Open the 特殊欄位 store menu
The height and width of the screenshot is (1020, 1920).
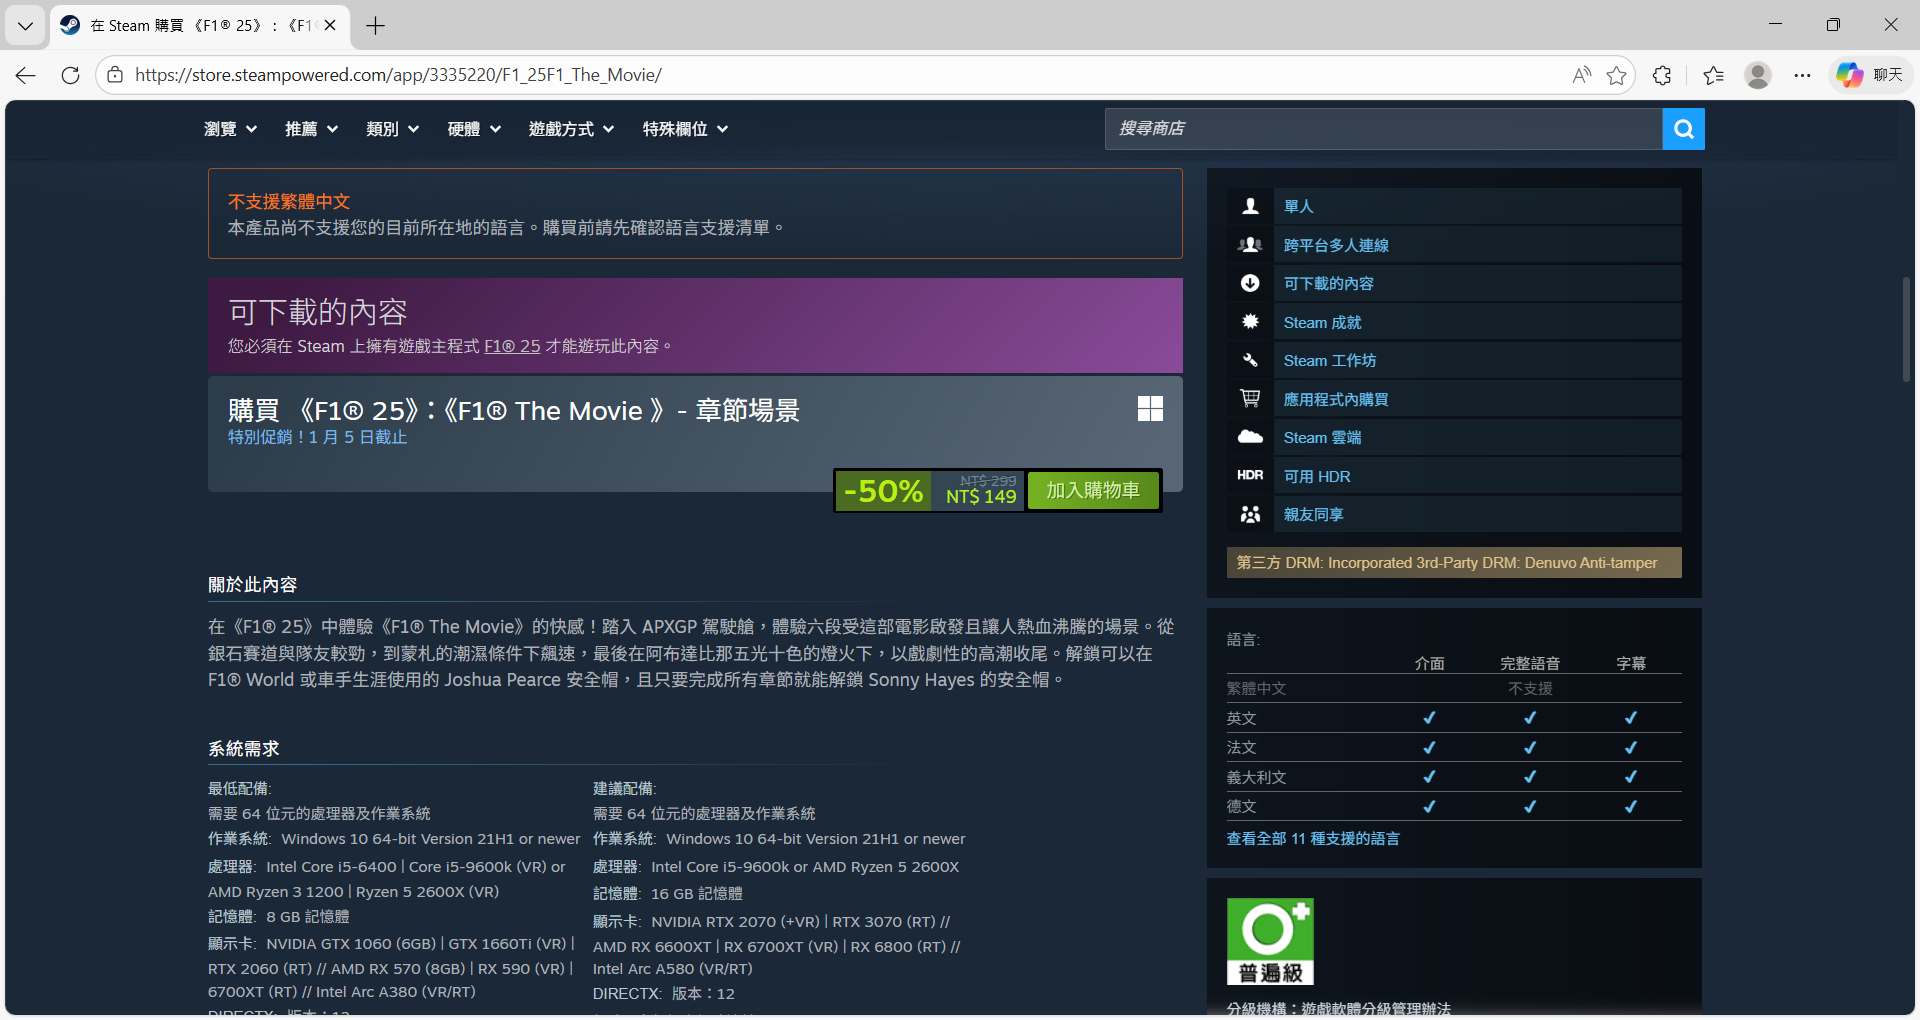coord(685,129)
